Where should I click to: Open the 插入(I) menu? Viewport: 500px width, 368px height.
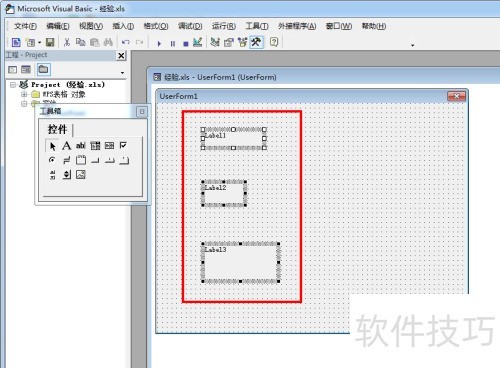point(123,26)
